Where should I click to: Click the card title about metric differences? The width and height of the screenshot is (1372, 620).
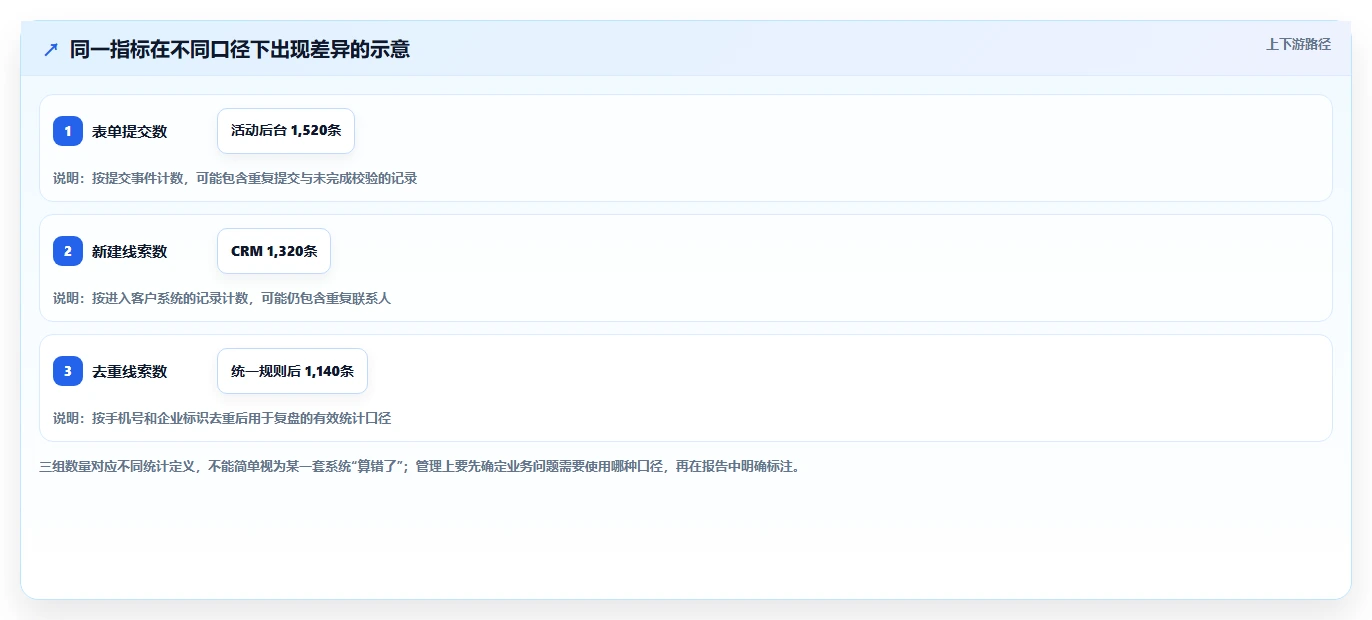[240, 49]
